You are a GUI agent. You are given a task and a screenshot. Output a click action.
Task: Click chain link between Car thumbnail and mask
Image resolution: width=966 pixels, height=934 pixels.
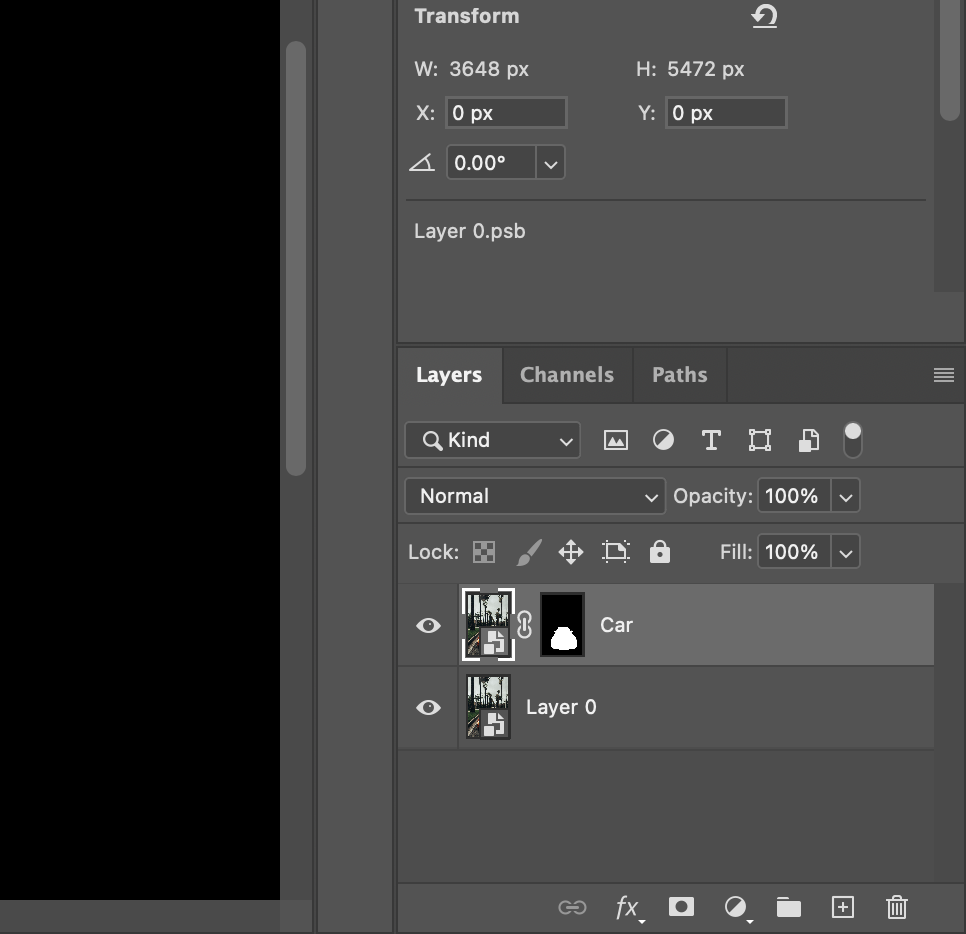524,625
